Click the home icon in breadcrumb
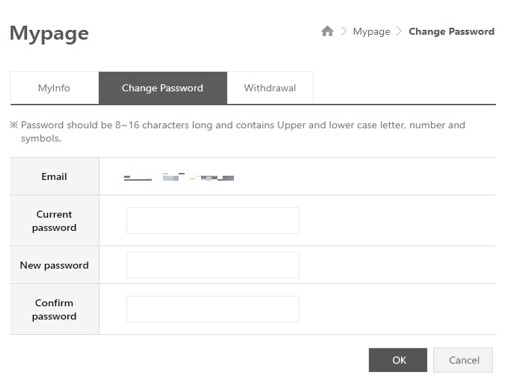 tap(327, 31)
